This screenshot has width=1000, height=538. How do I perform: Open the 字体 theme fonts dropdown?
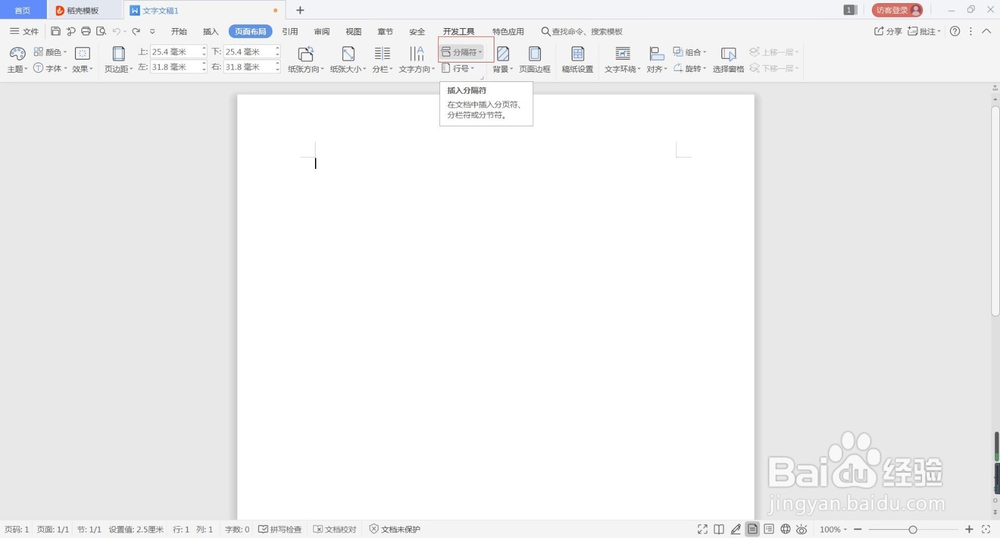50,68
